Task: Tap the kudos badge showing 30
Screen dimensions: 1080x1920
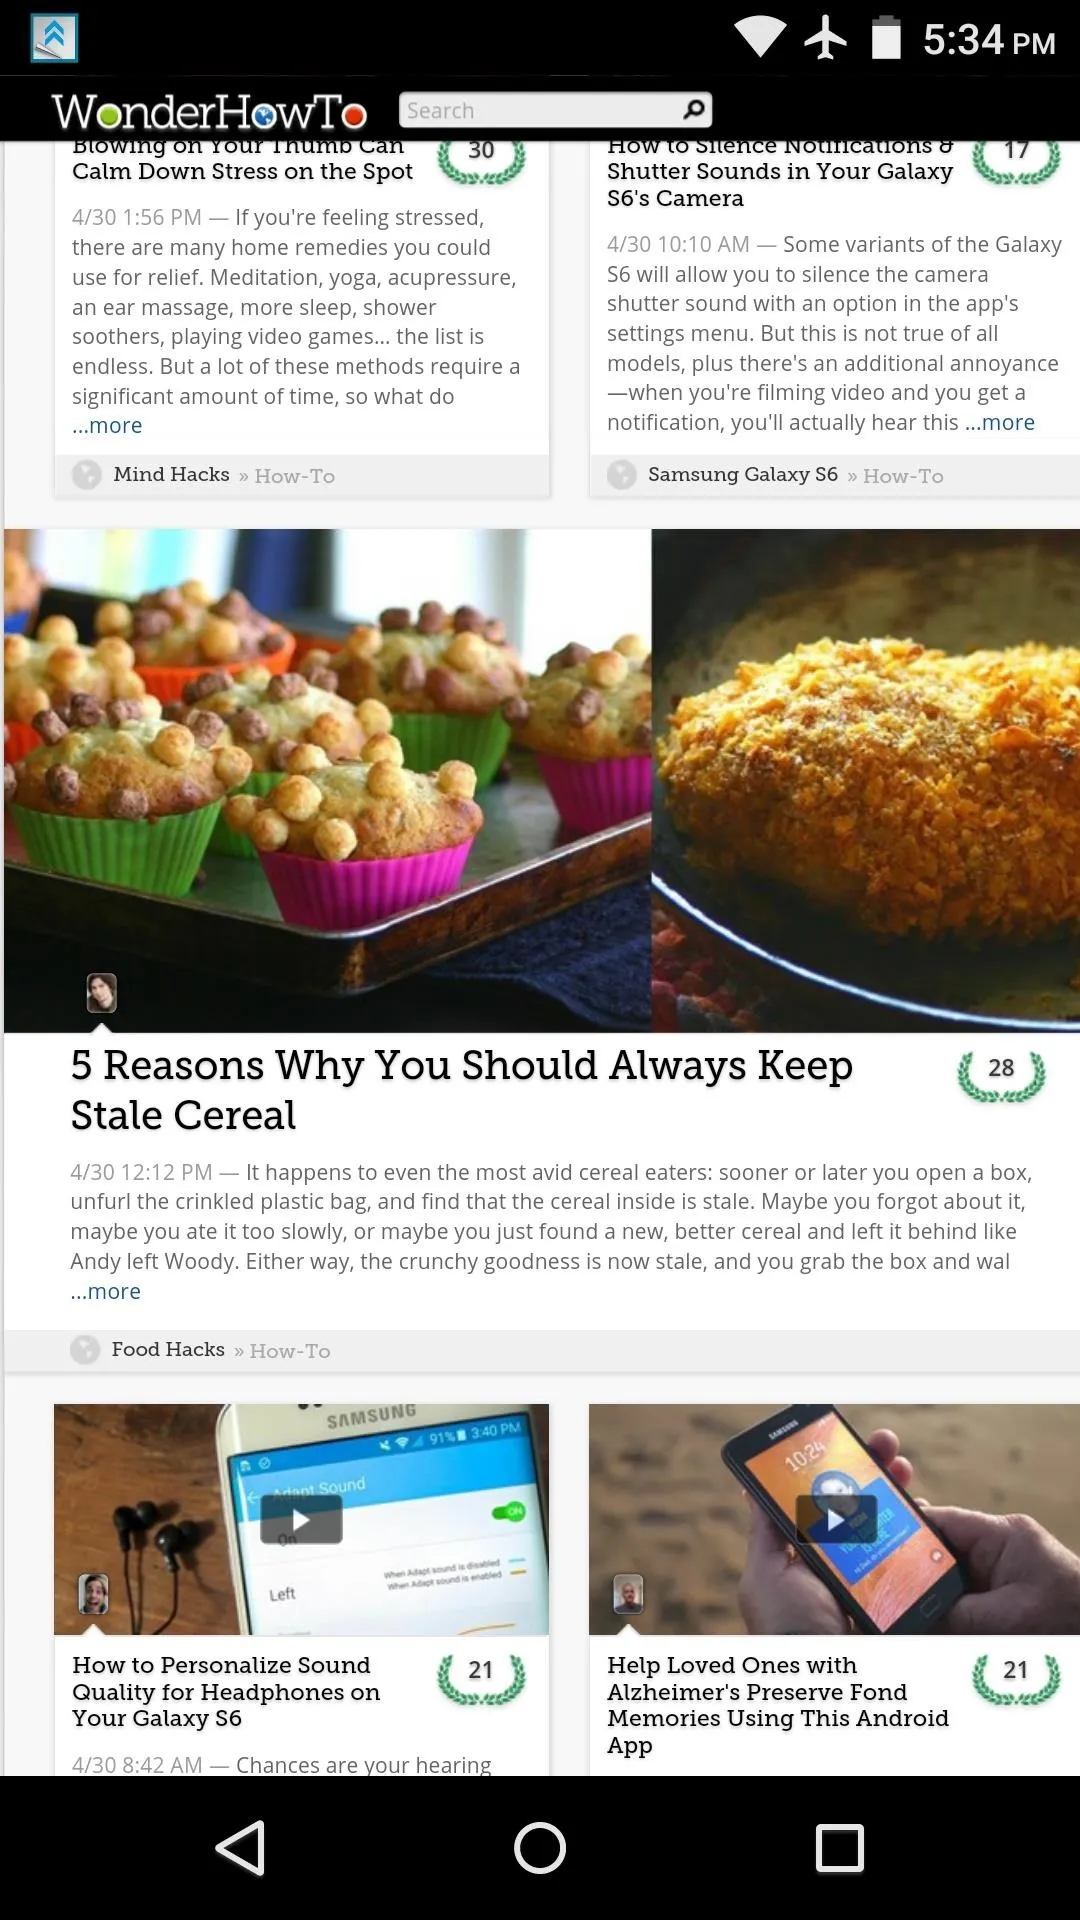Action: click(481, 157)
